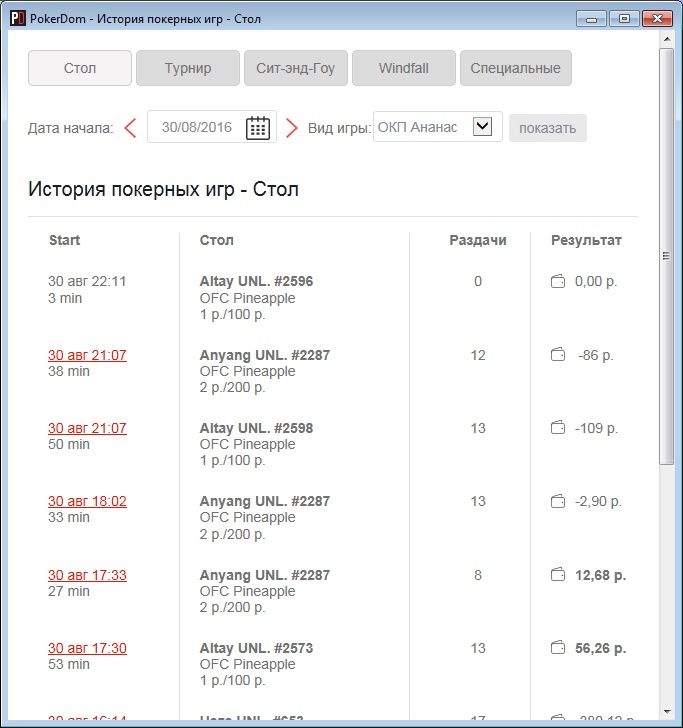Click the показать button
The image size is (683, 728).
pyautogui.click(x=548, y=128)
